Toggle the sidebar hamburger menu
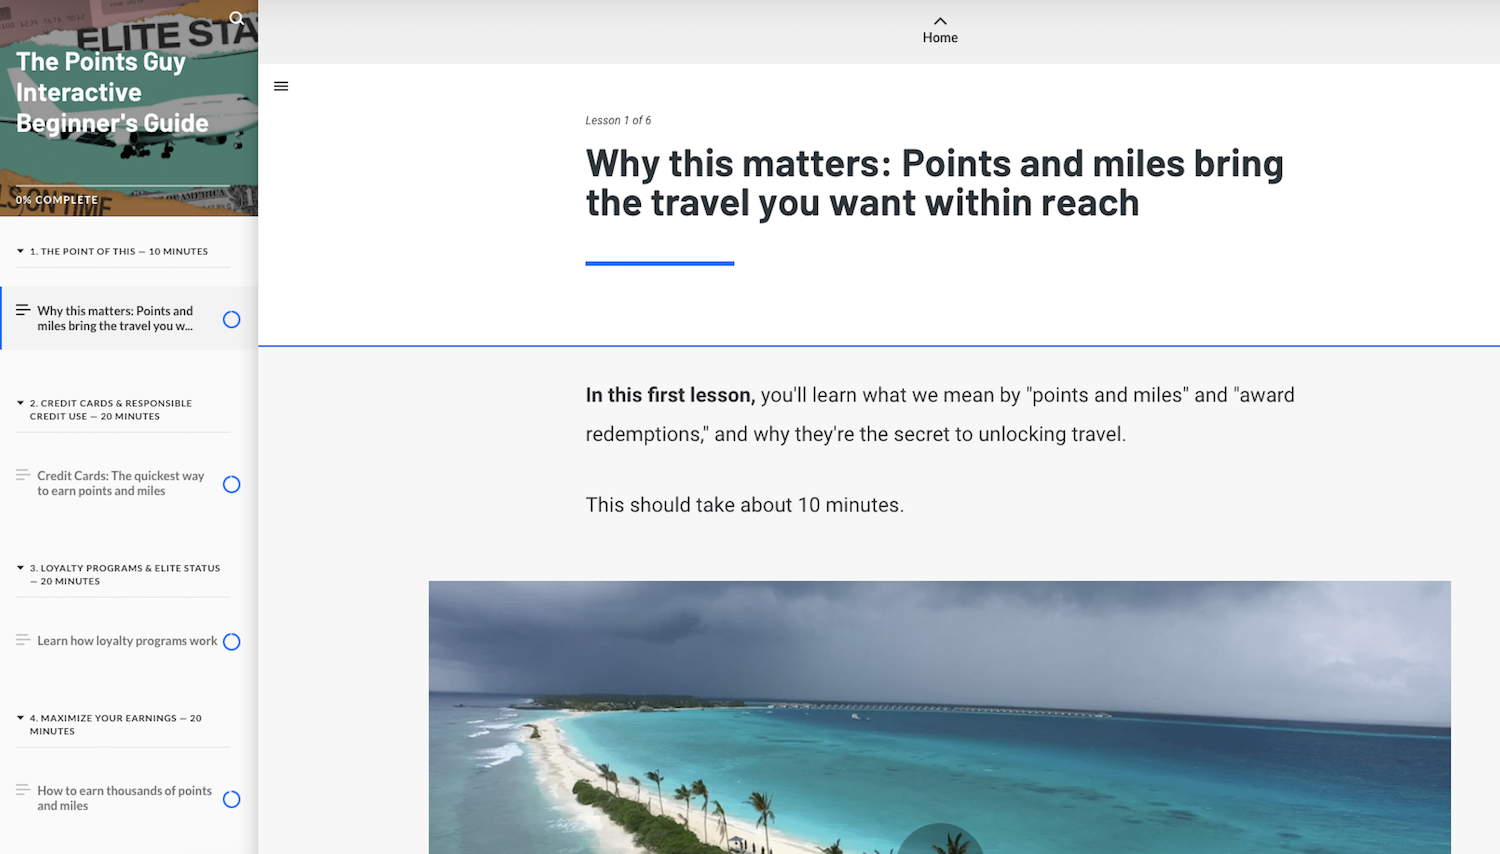The width and height of the screenshot is (1500, 854). point(281,86)
